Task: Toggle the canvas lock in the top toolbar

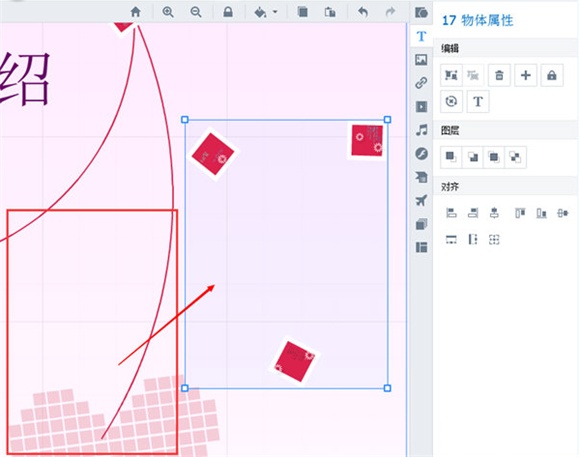Action: click(x=228, y=12)
